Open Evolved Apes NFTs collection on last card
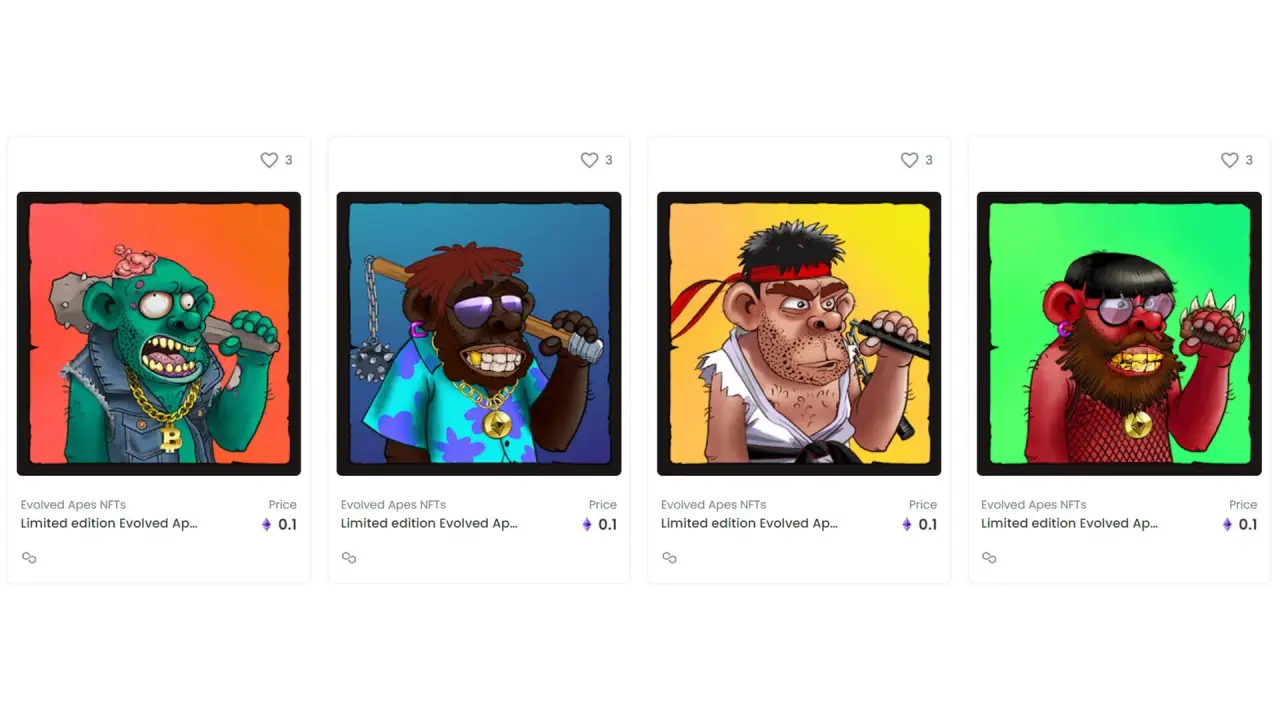1280x720 pixels. 1033,505
